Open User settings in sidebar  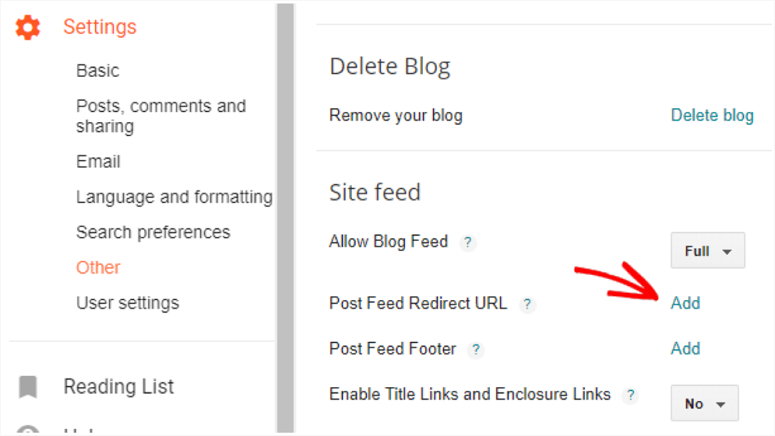pyautogui.click(x=128, y=303)
